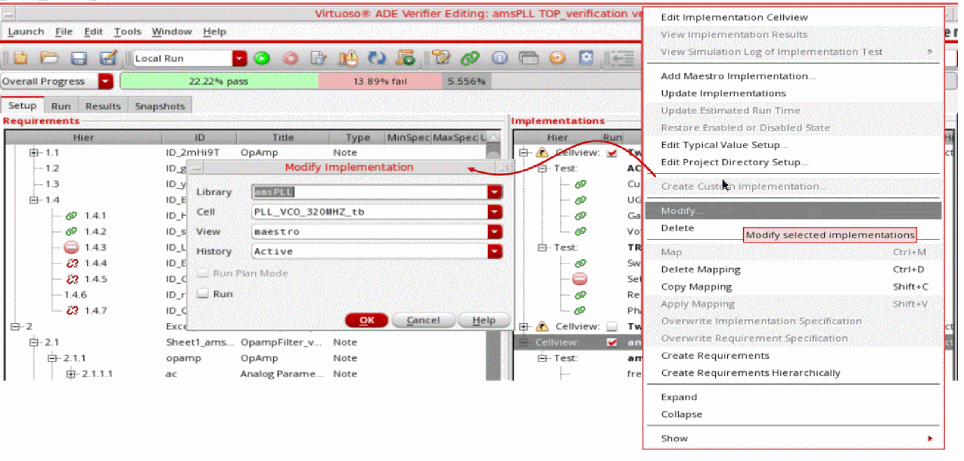Click broken link icon of requirement 1.4.5
Image resolution: width=964 pixels, height=461 pixels.
coord(73,279)
